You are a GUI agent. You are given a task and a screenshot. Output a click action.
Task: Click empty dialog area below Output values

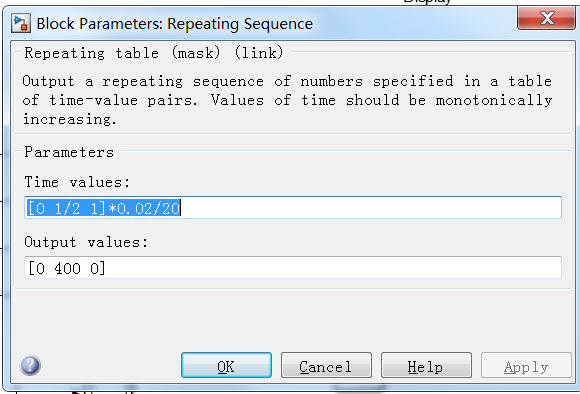coord(292,320)
